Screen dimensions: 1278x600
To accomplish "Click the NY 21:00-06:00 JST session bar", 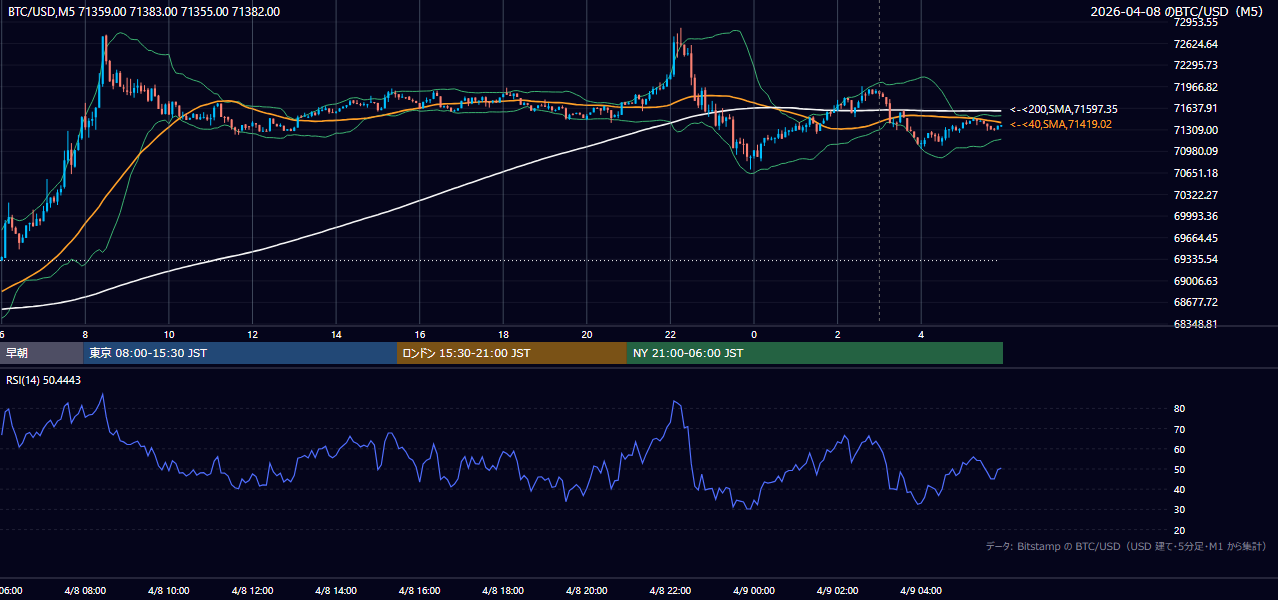I will [x=815, y=353].
